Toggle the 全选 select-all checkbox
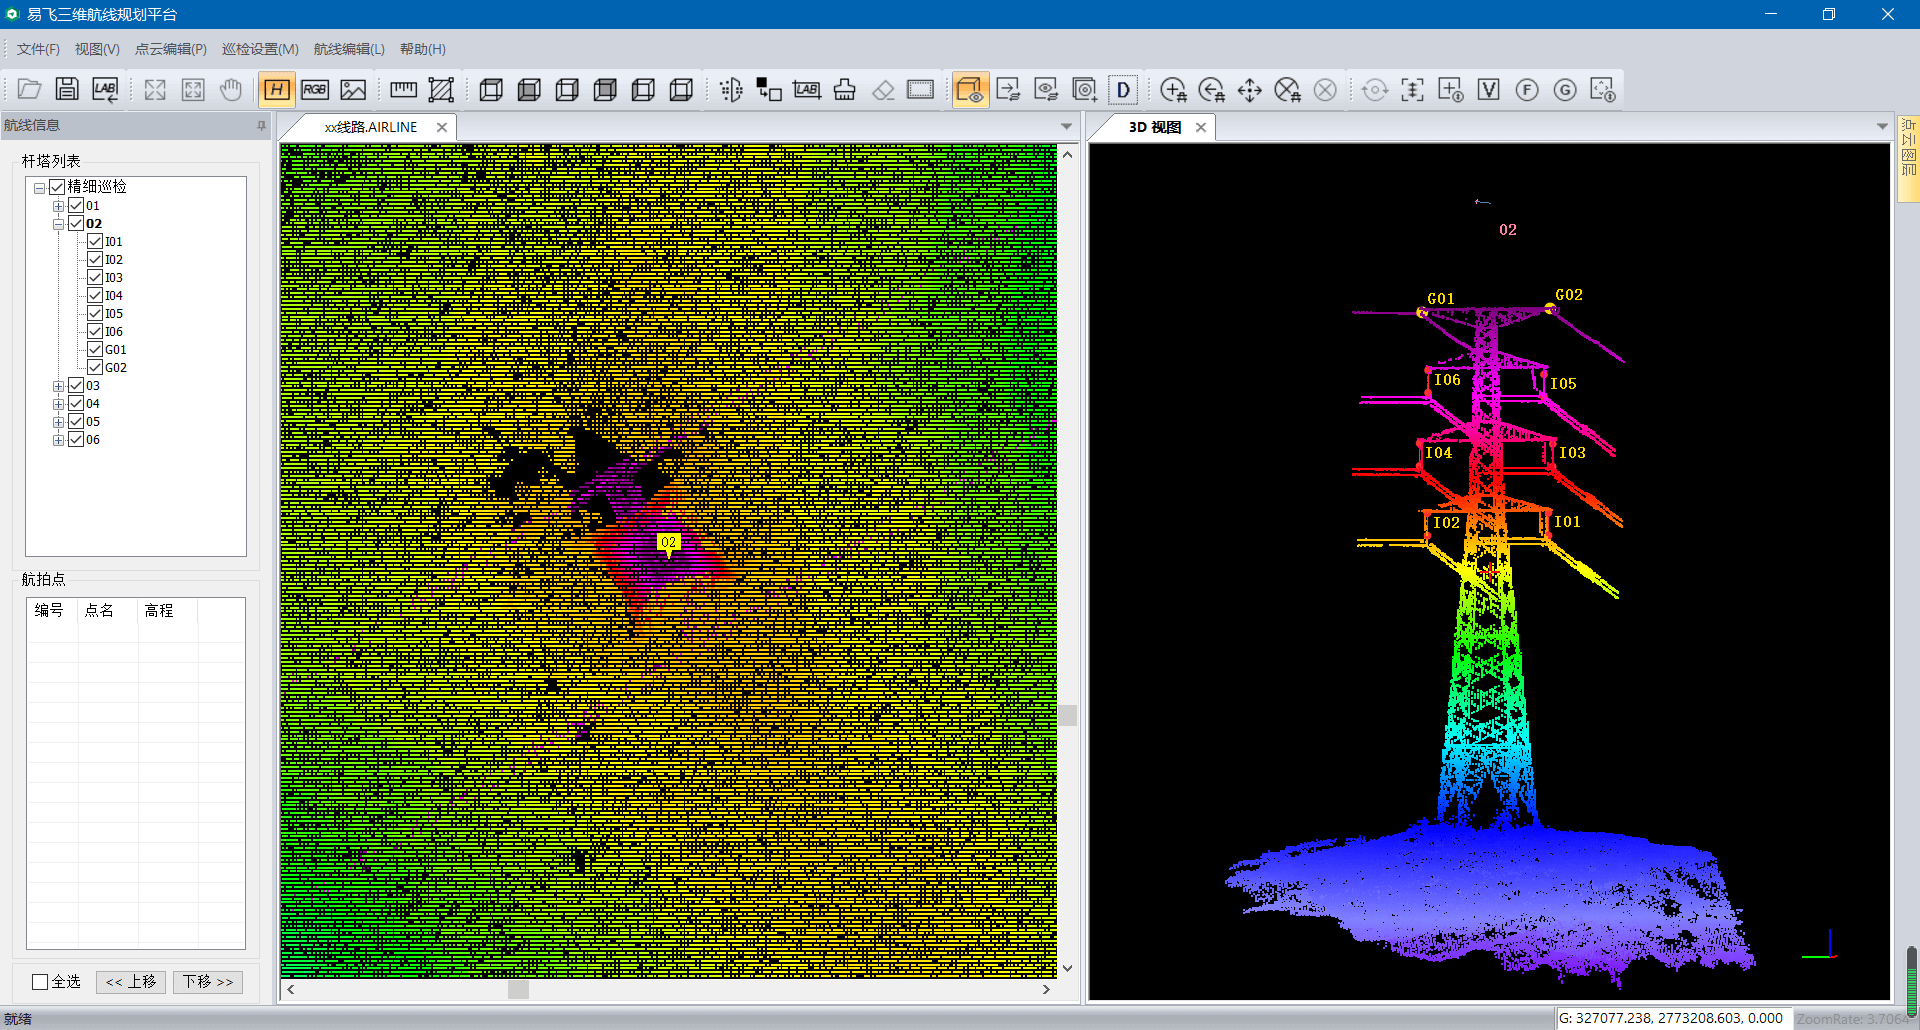Image resolution: width=1920 pixels, height=1030 pixels. pos(39,981)
